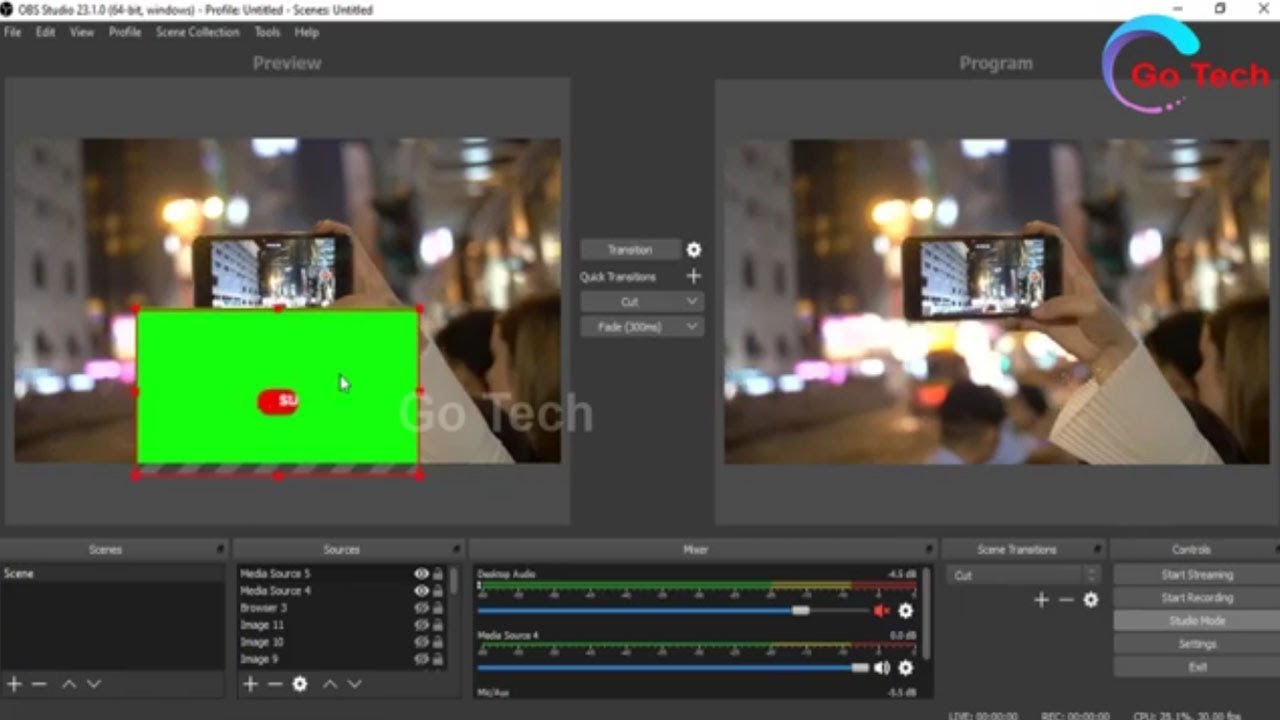Click the Program output video pane
This screenshot has width=1280, height=720.
[x=996, y=302]
